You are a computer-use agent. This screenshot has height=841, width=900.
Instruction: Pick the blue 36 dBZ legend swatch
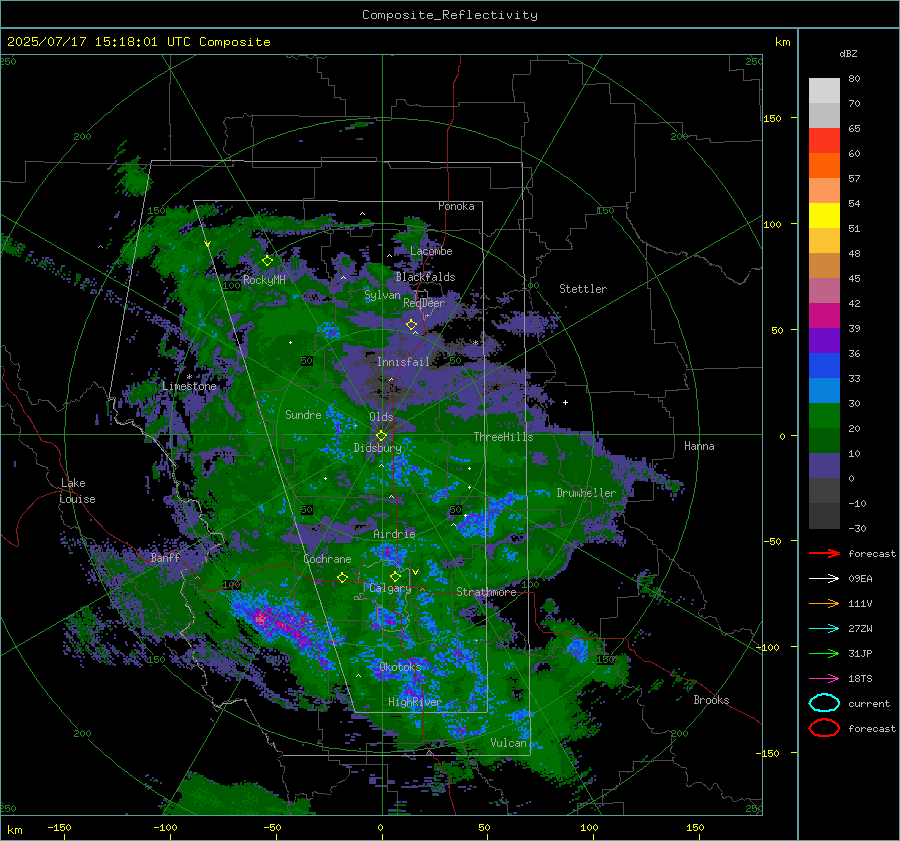tap(824, 365)
